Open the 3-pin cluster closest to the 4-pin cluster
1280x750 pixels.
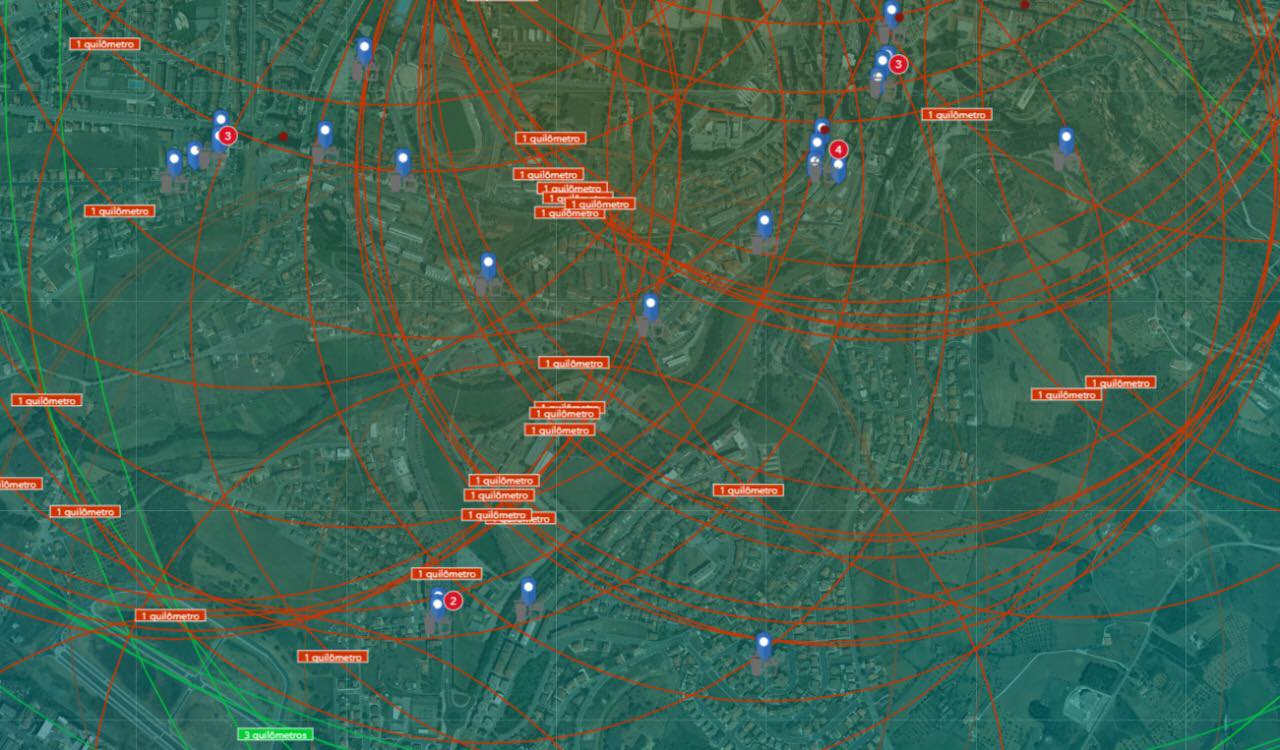[x=898, y=65]
